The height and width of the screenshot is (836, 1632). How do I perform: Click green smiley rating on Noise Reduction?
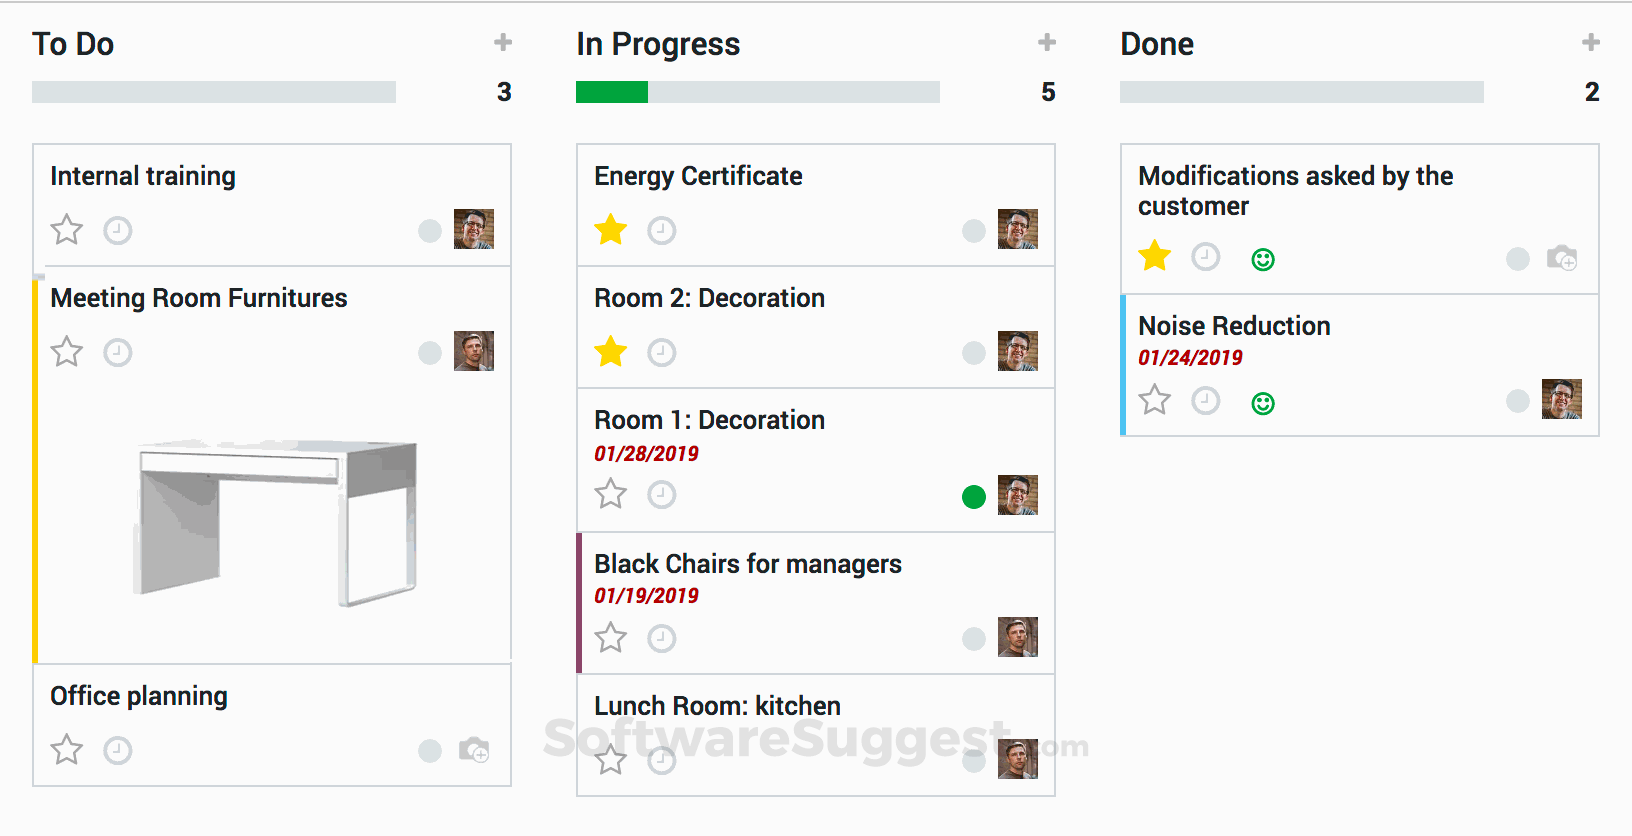1263,403
